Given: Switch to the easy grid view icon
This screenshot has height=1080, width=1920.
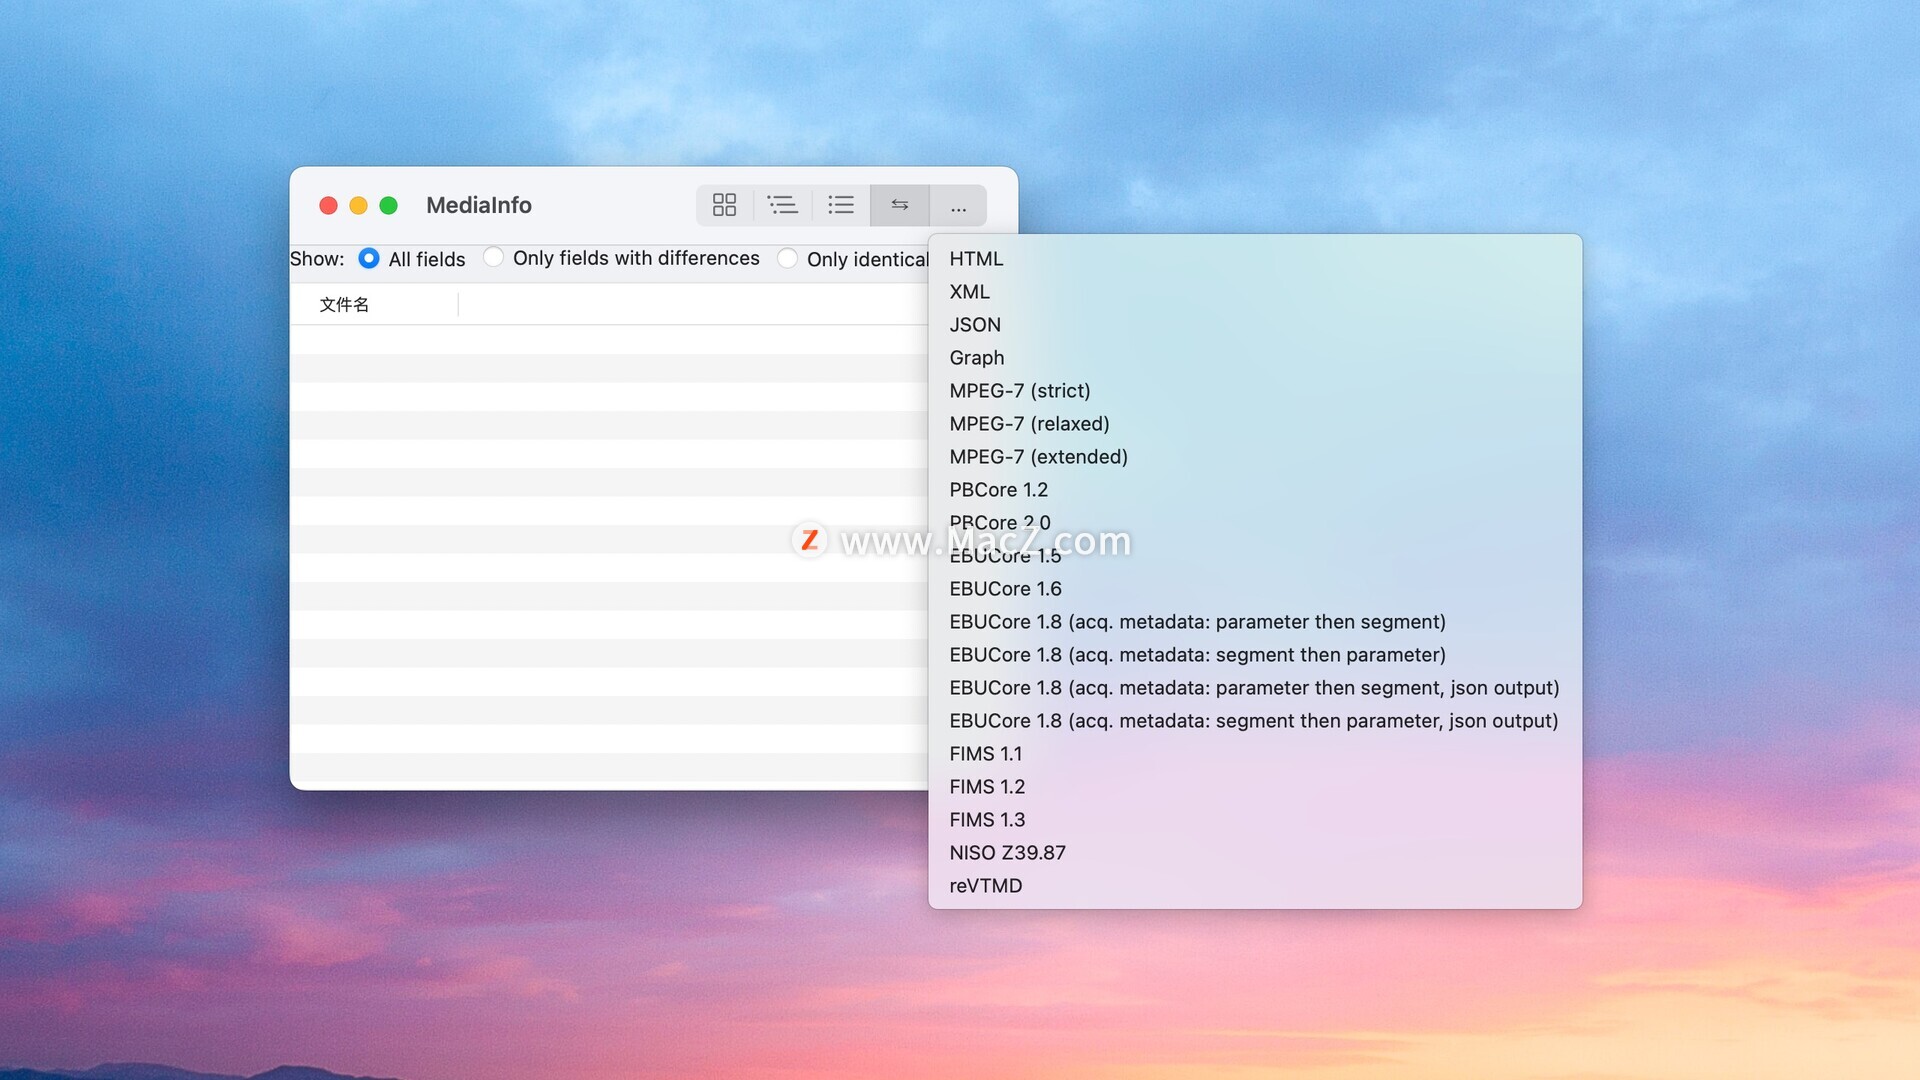Looking at the screenshot, I should [724, 205].
